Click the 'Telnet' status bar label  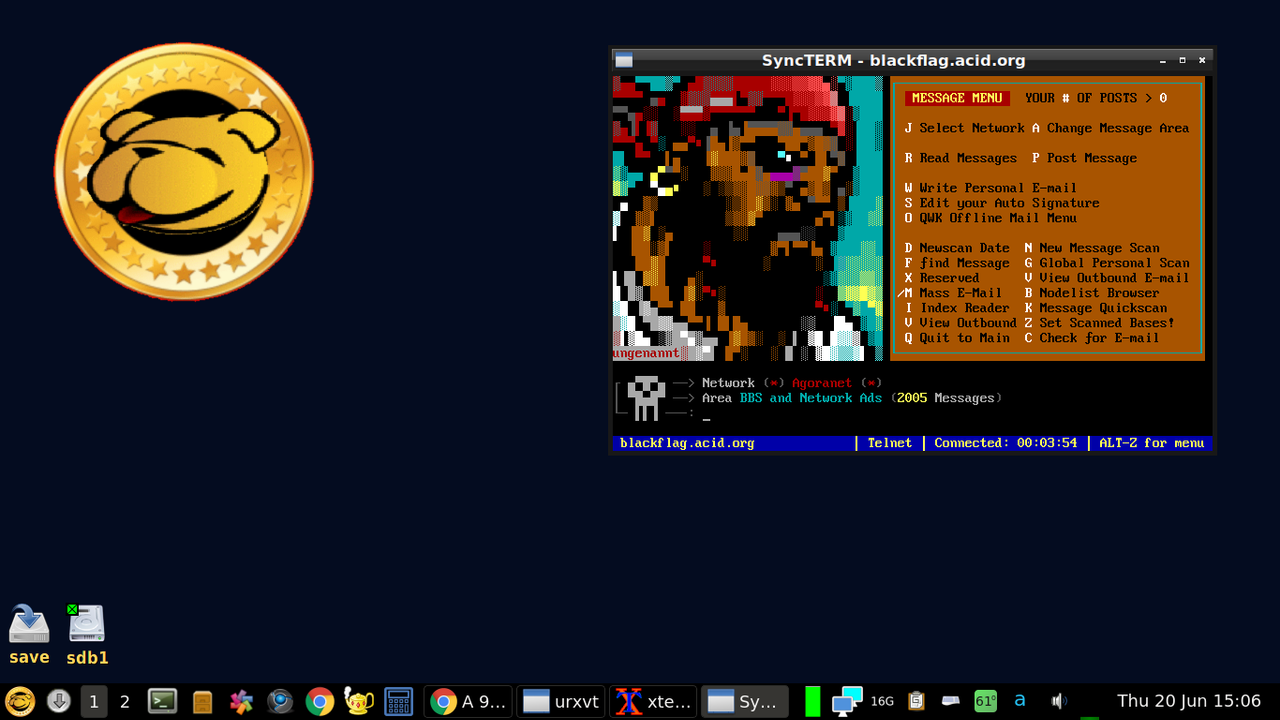(x=889, y=443)
